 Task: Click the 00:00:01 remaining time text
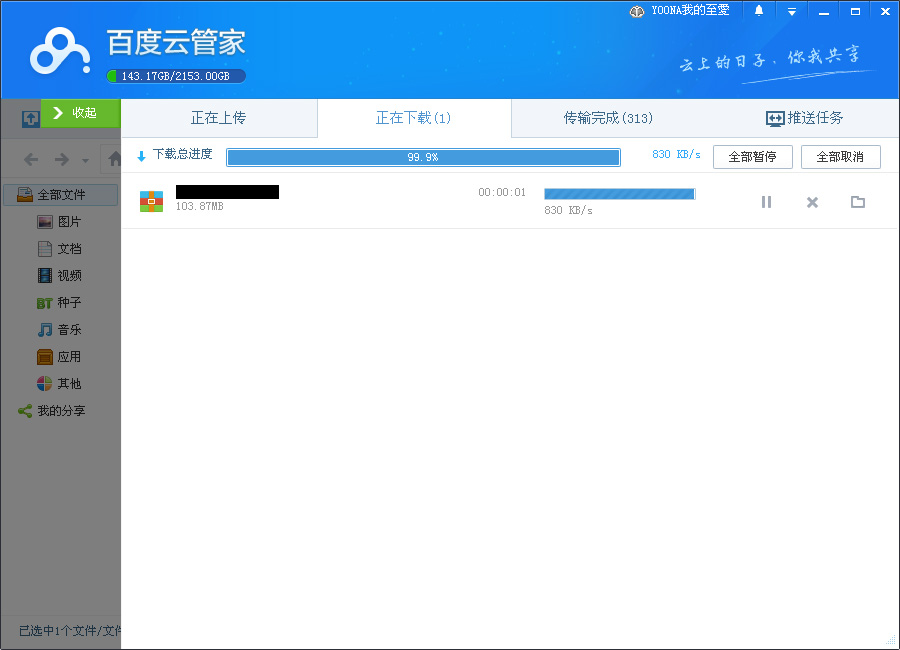tap(502, 192)
